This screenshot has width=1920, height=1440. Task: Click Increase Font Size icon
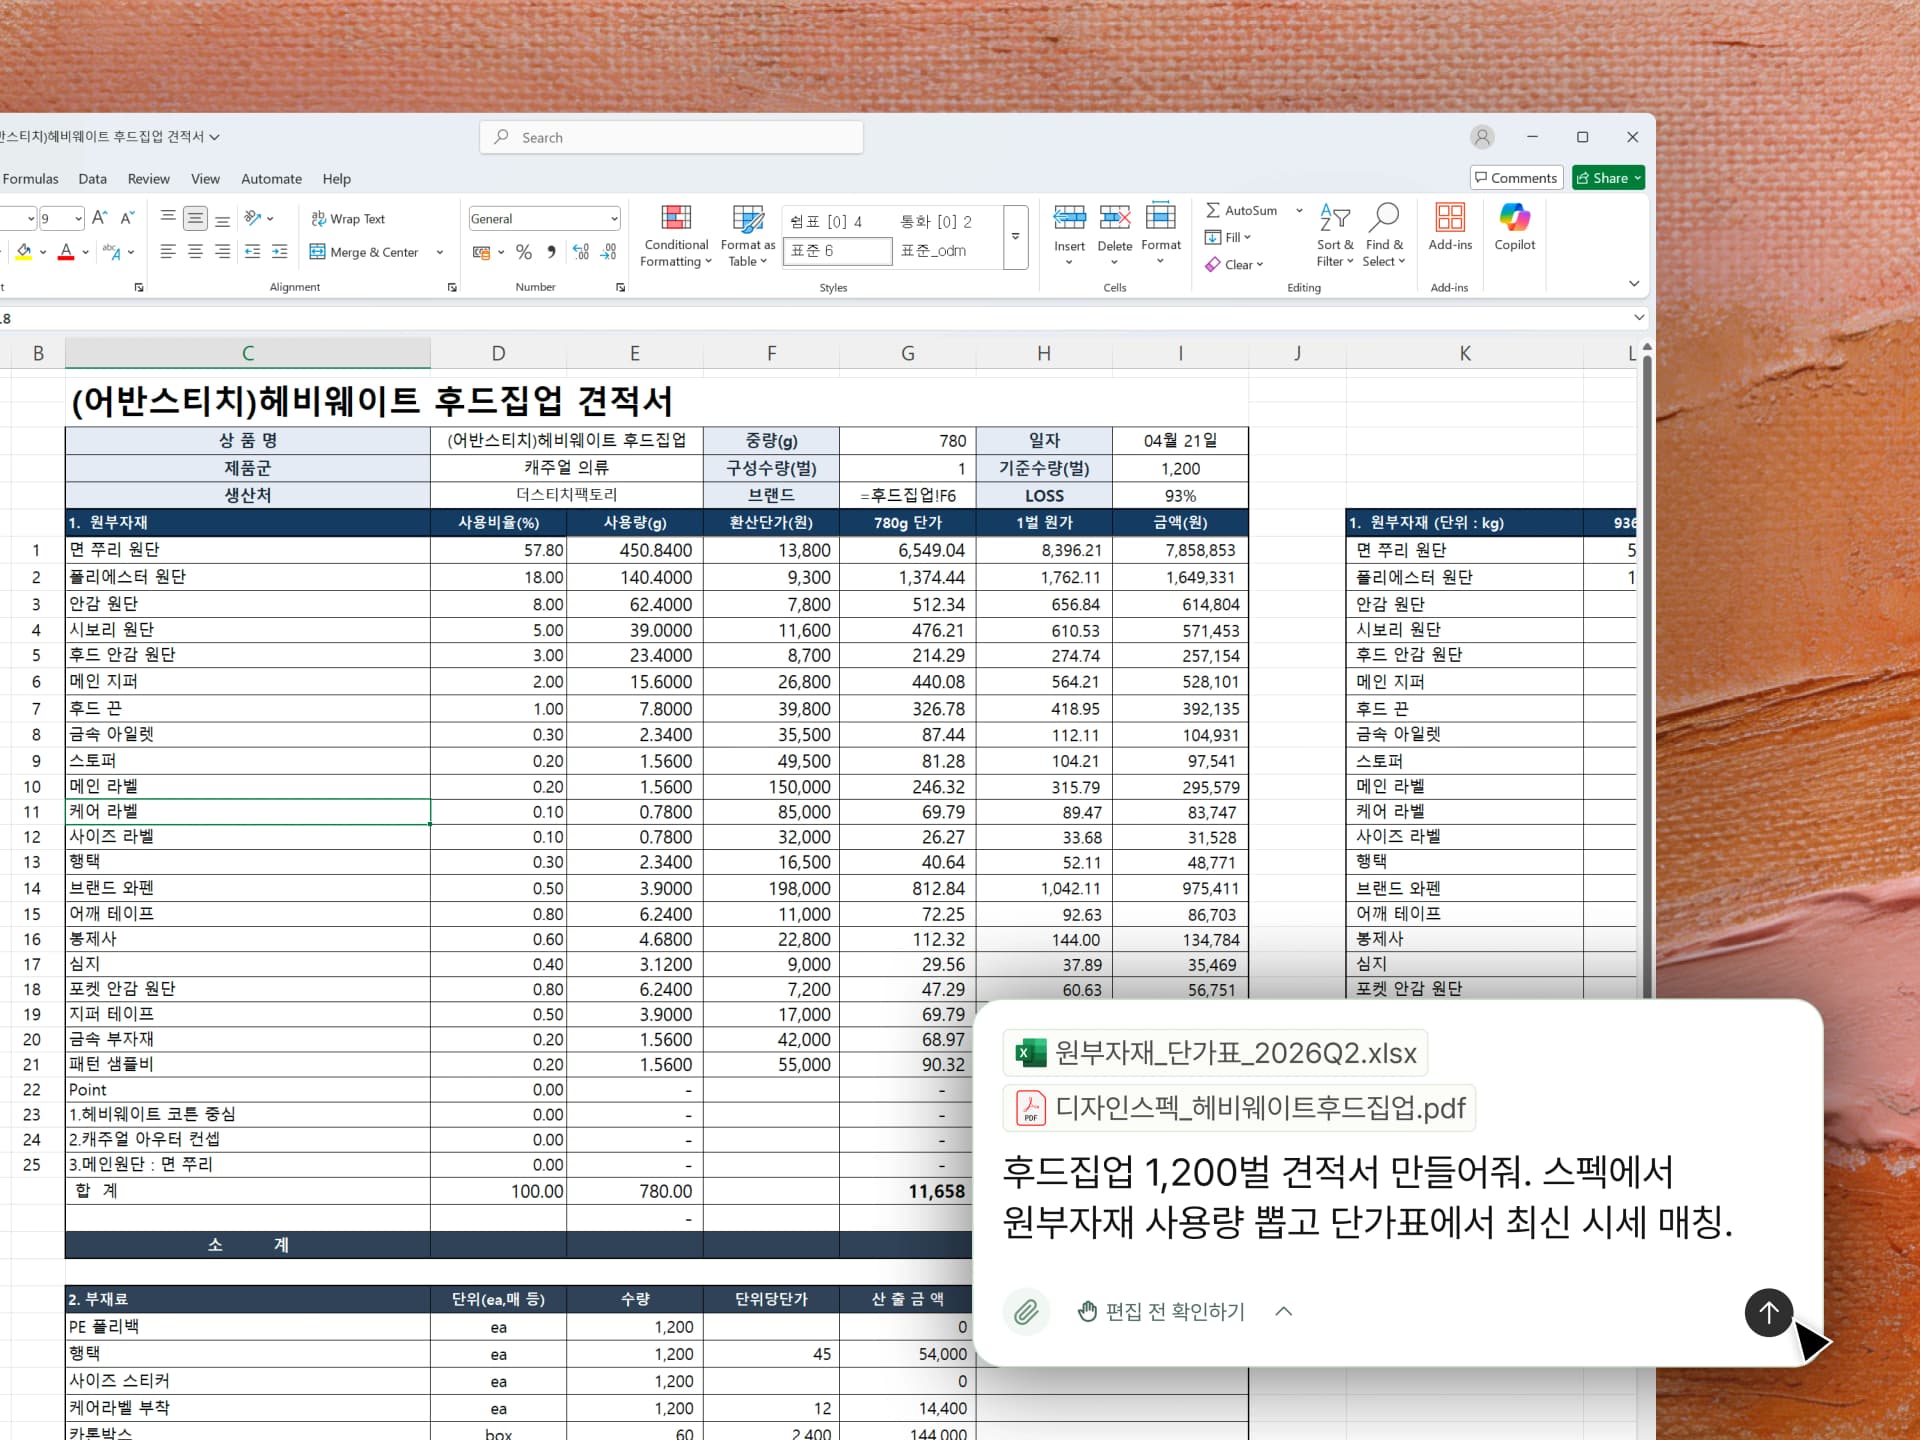[99, 218]
